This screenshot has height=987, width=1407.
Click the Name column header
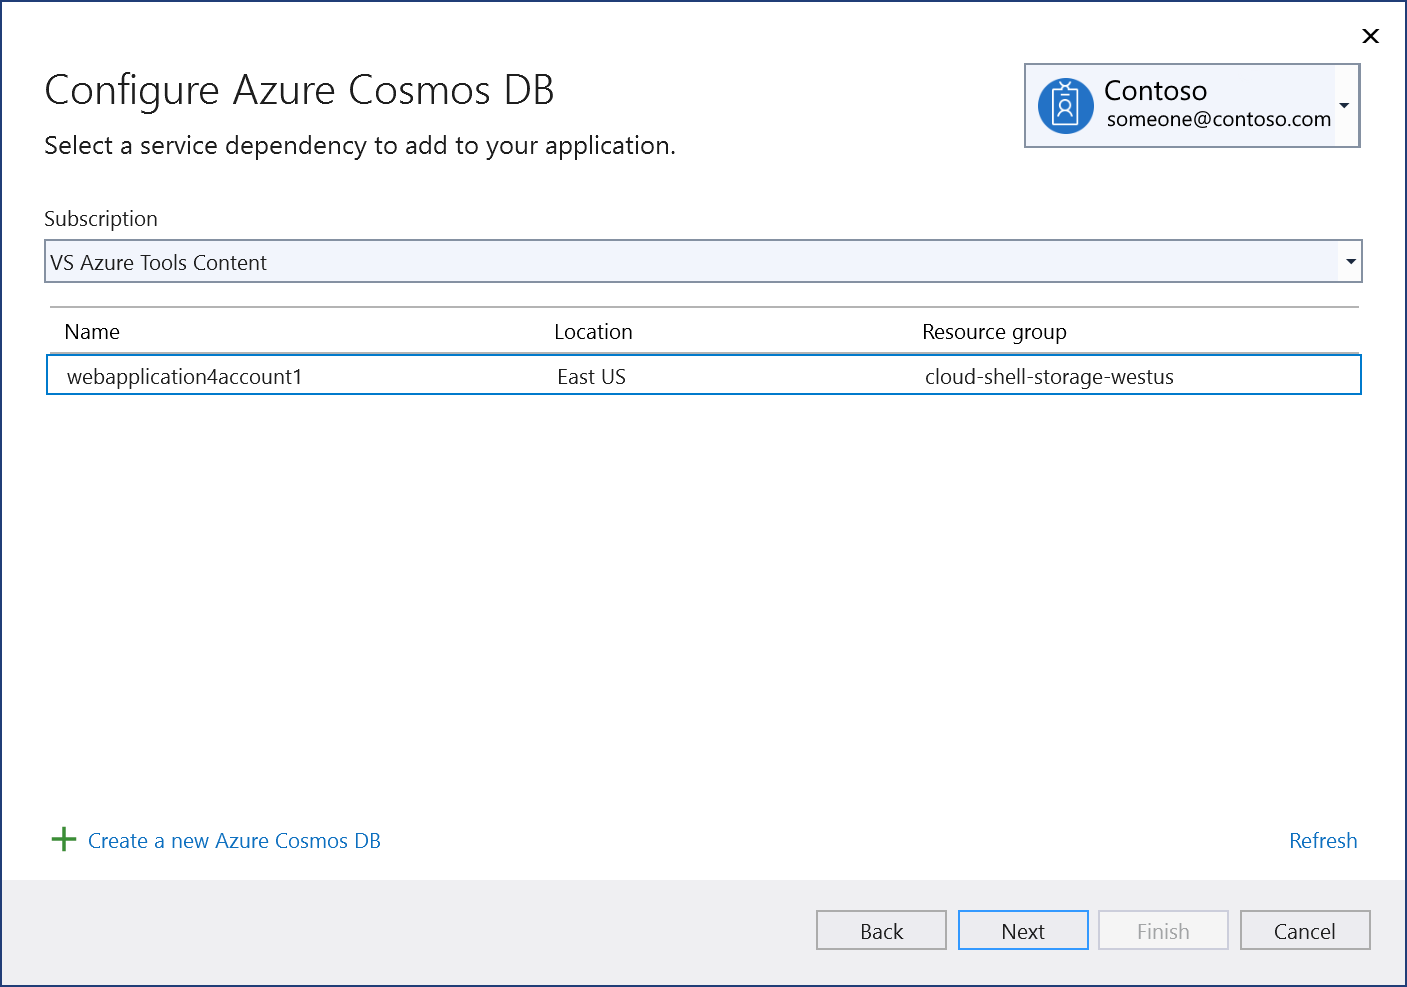(92, 331)
